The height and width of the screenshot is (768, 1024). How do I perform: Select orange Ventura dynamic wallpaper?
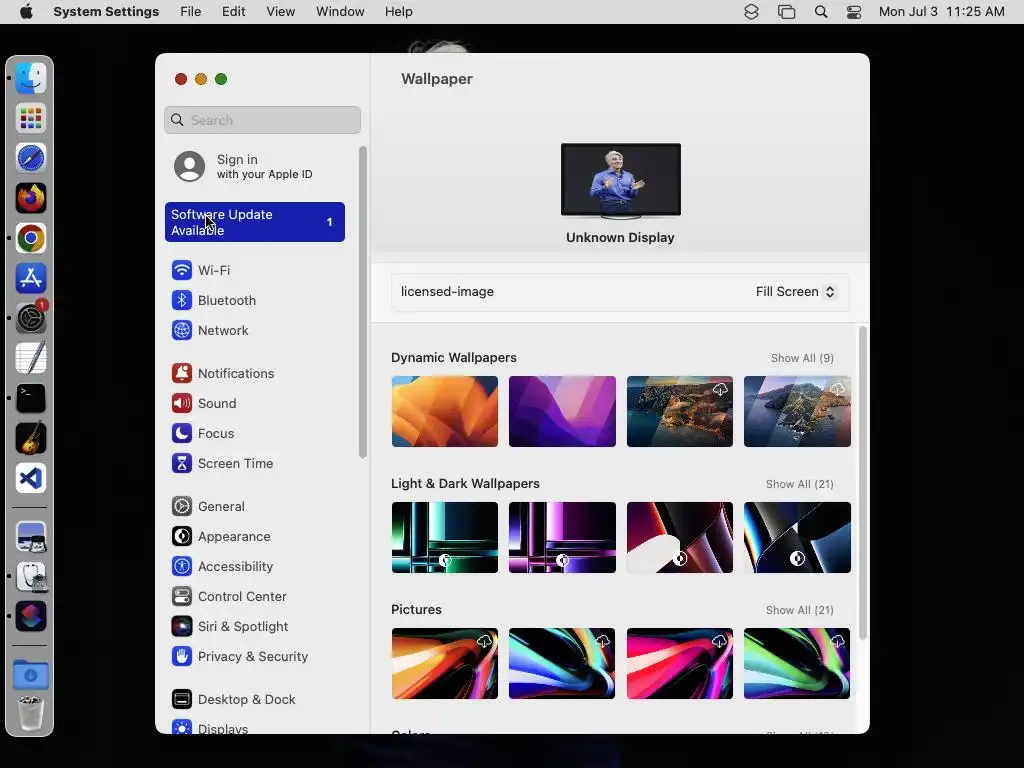(x=445, y=411)
